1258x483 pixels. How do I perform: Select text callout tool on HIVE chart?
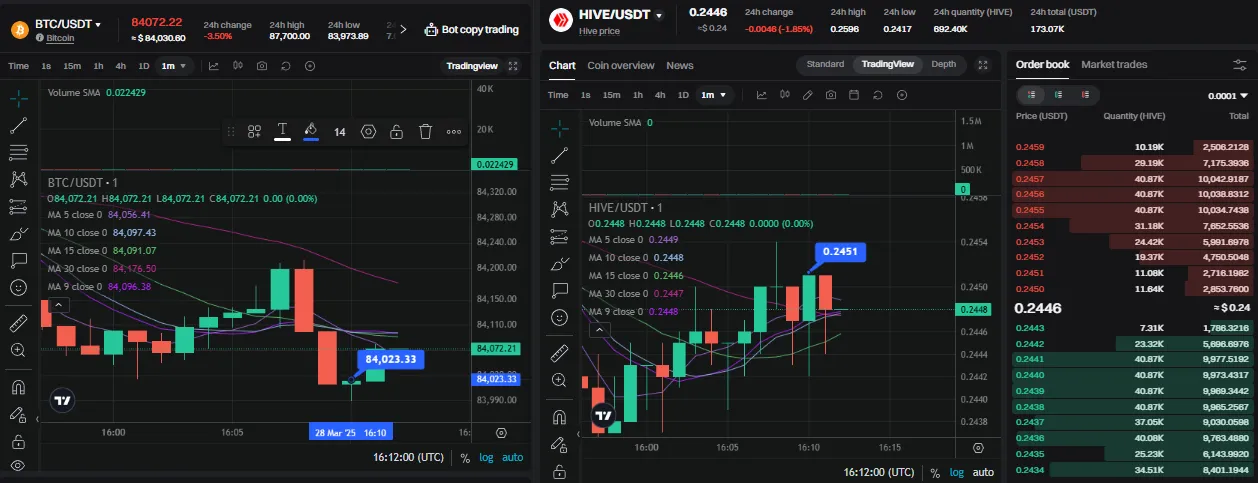tap(559, 290)
